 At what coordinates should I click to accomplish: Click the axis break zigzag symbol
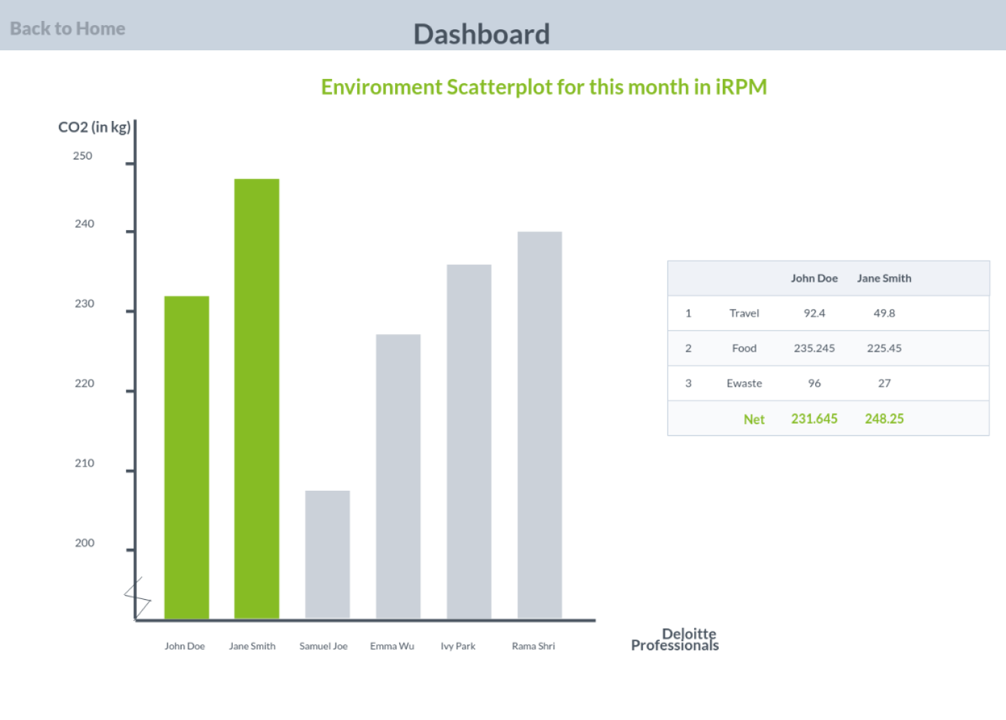click(x=137, y=597)
